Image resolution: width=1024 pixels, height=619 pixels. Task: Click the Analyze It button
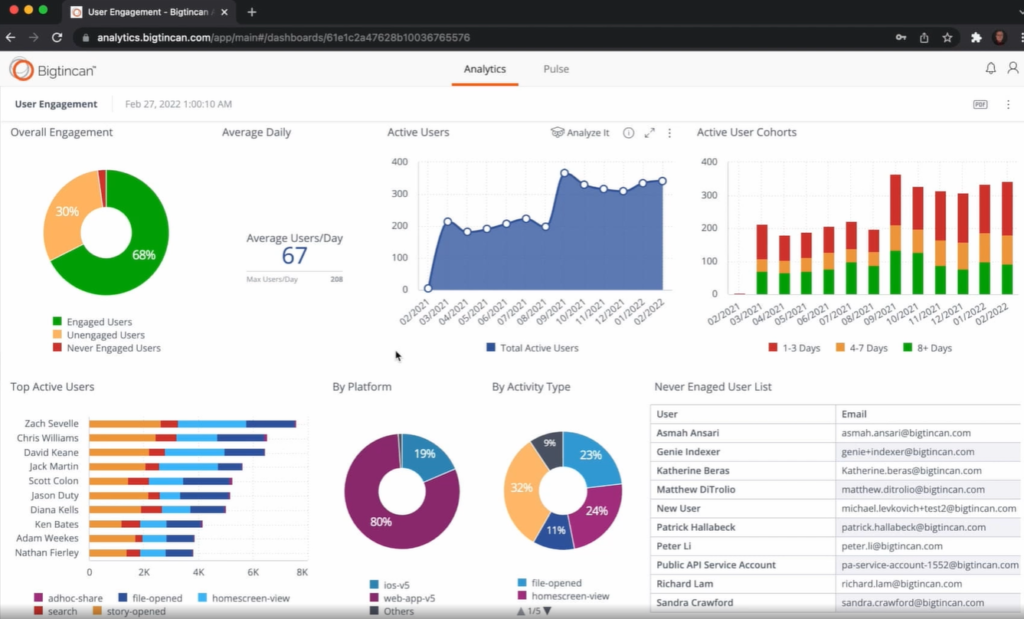579,132
